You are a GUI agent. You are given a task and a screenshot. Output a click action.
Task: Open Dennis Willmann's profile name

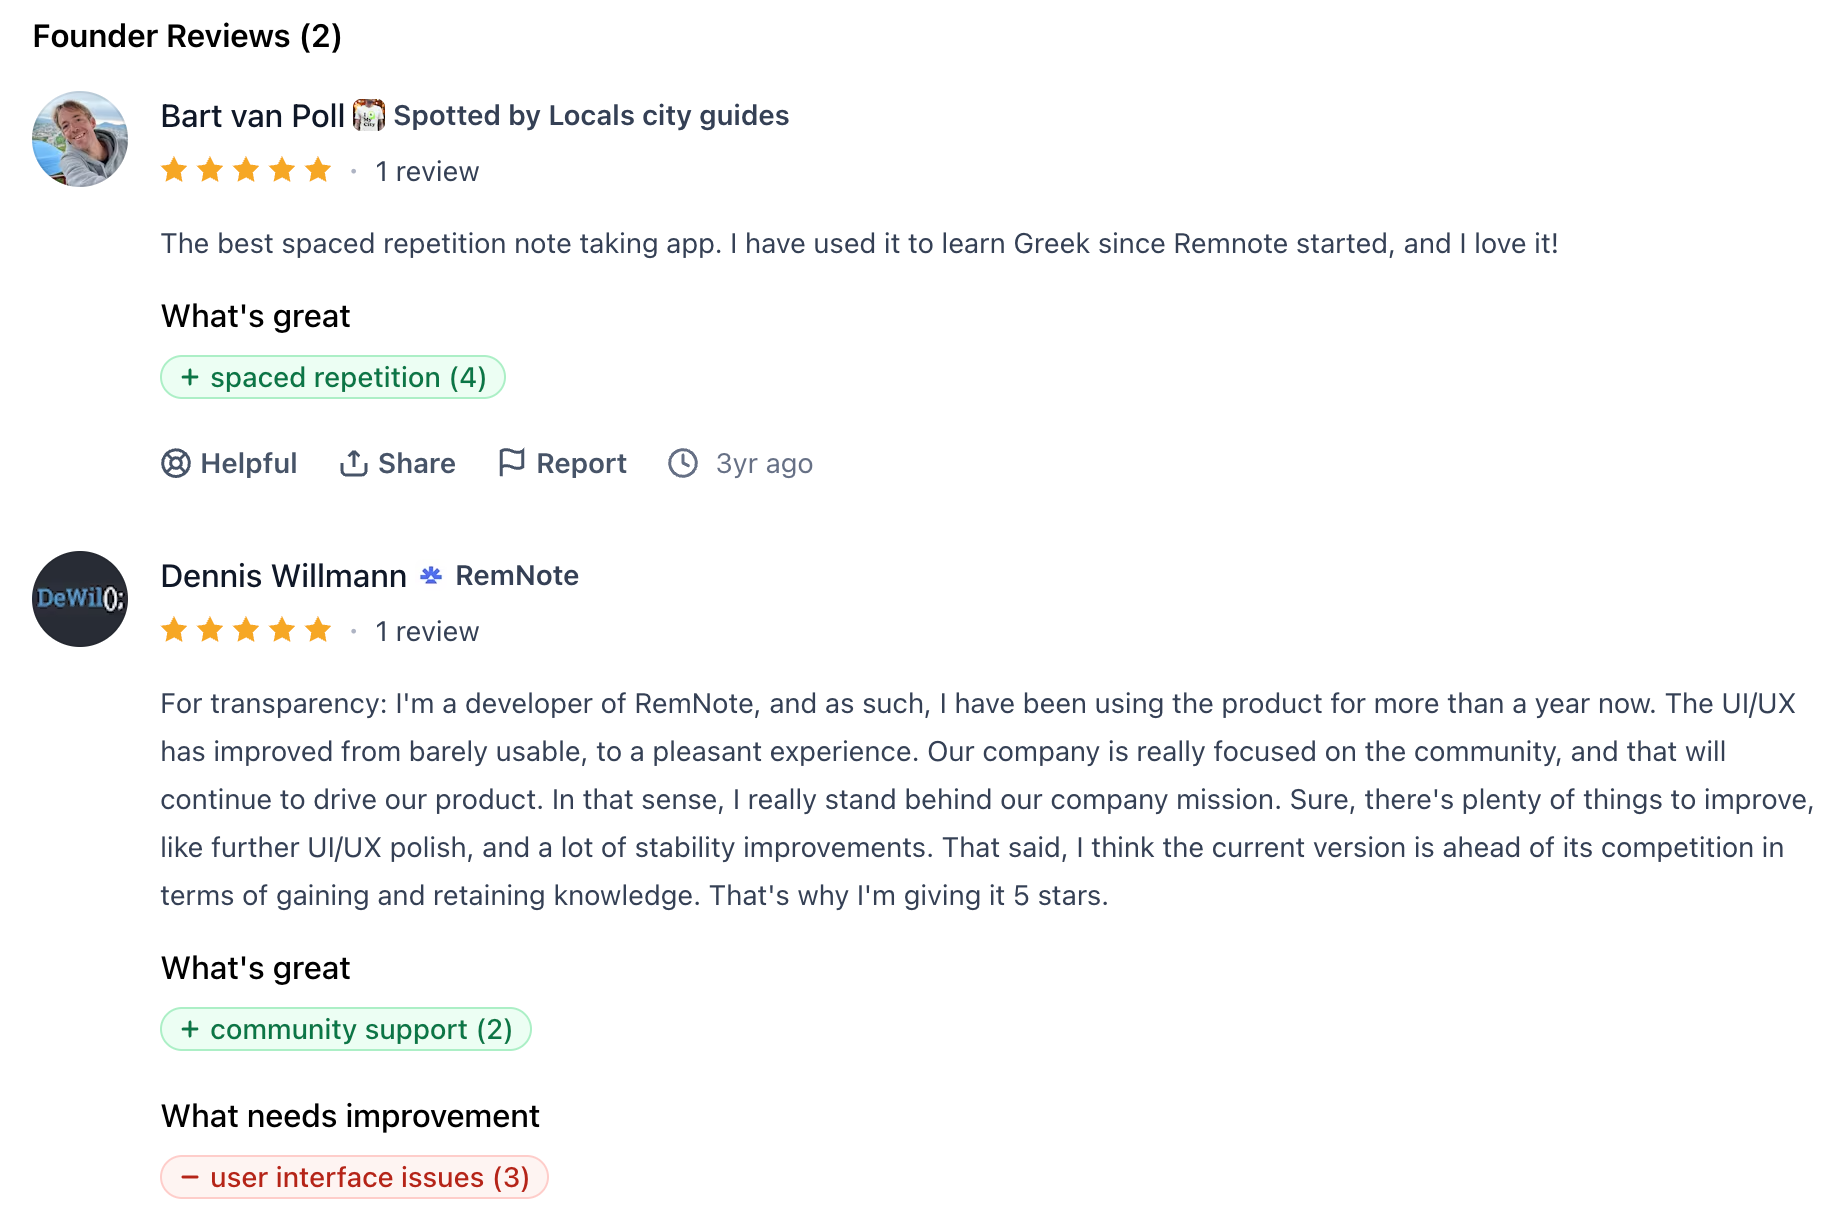tap(283, 576)
